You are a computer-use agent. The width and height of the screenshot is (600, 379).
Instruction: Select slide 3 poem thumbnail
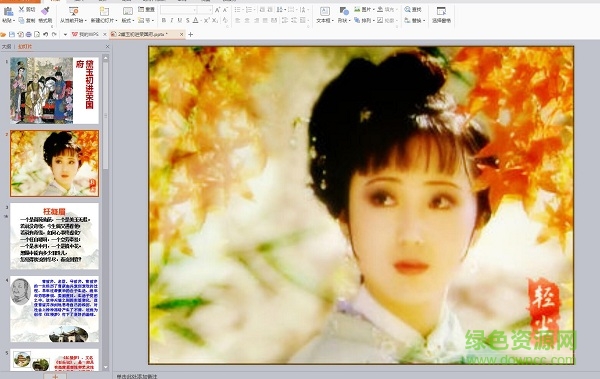[x=54, y=236]
